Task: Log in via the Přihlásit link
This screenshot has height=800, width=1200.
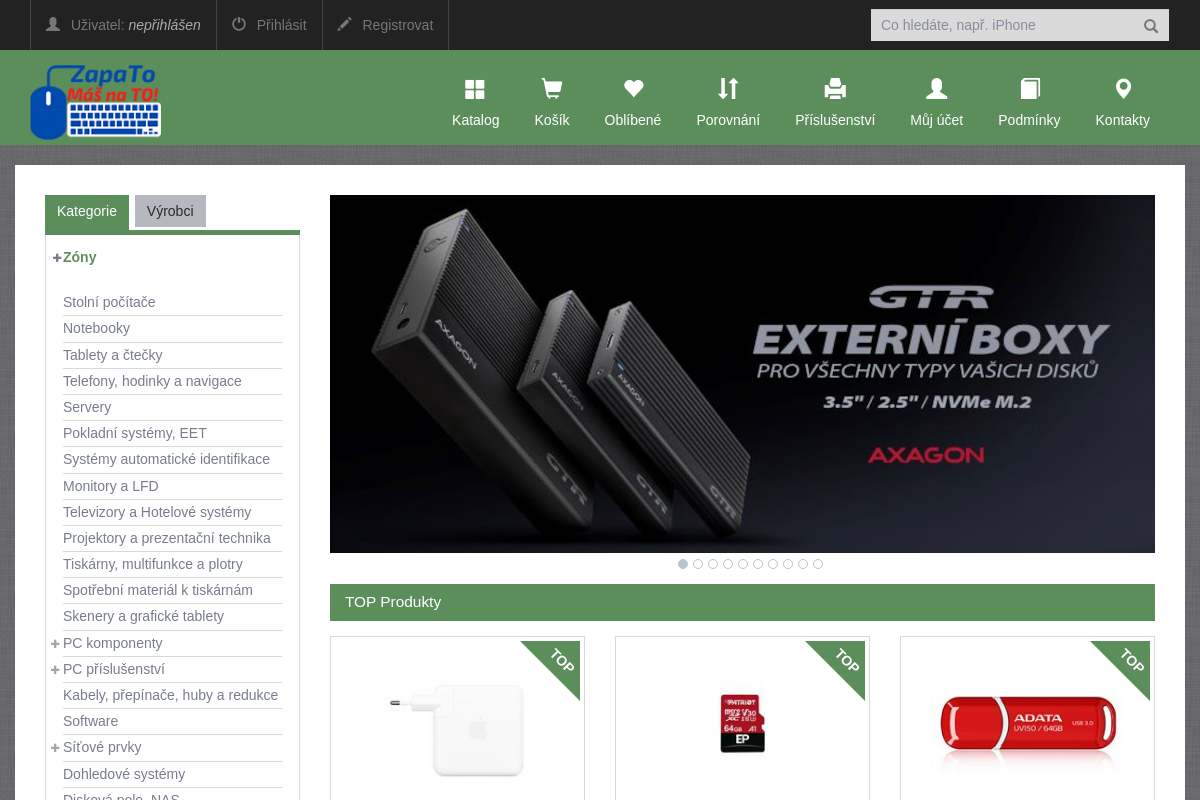Action: [281, 25]
